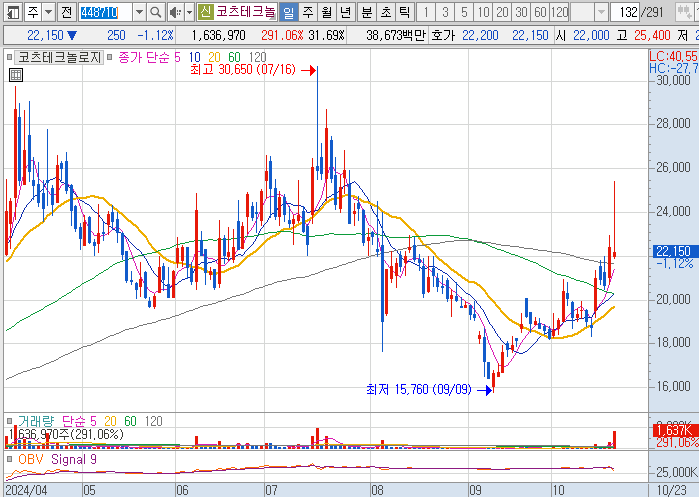
Task: Select interval 30 button
Action: 521,12
